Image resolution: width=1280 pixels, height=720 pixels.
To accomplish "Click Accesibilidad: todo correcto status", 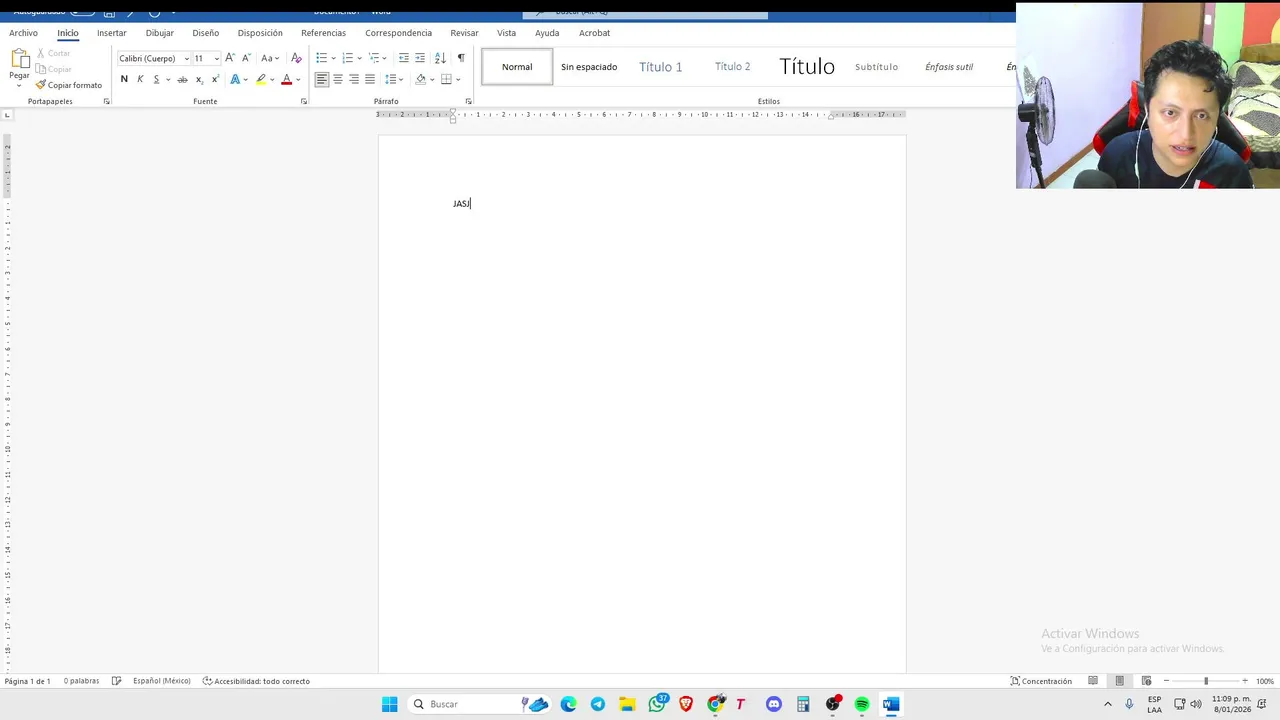I will (x=256, y=681).
